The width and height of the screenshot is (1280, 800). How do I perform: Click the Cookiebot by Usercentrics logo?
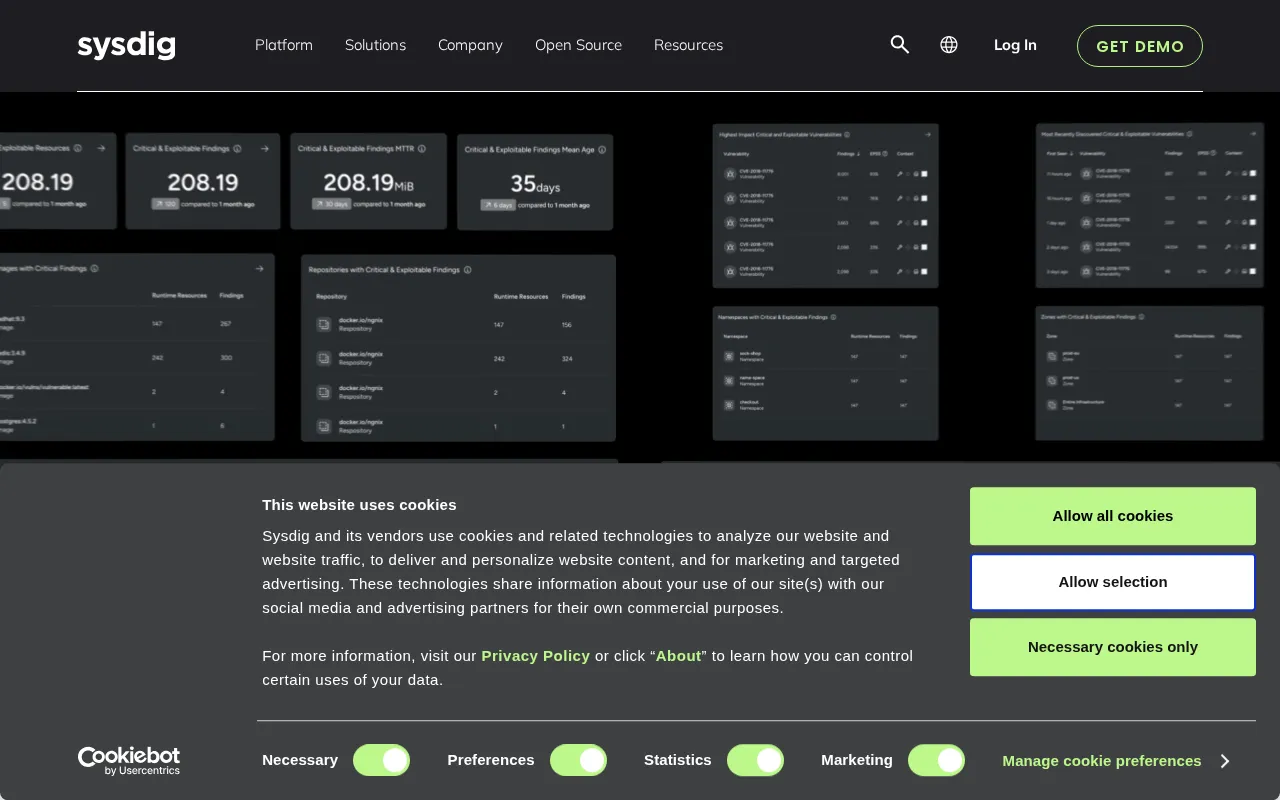click(129, 761)
